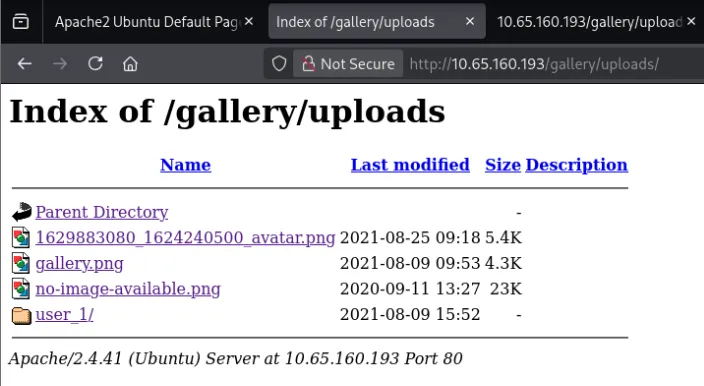
Task: Reload the current page
Action: tap(95, 64)
